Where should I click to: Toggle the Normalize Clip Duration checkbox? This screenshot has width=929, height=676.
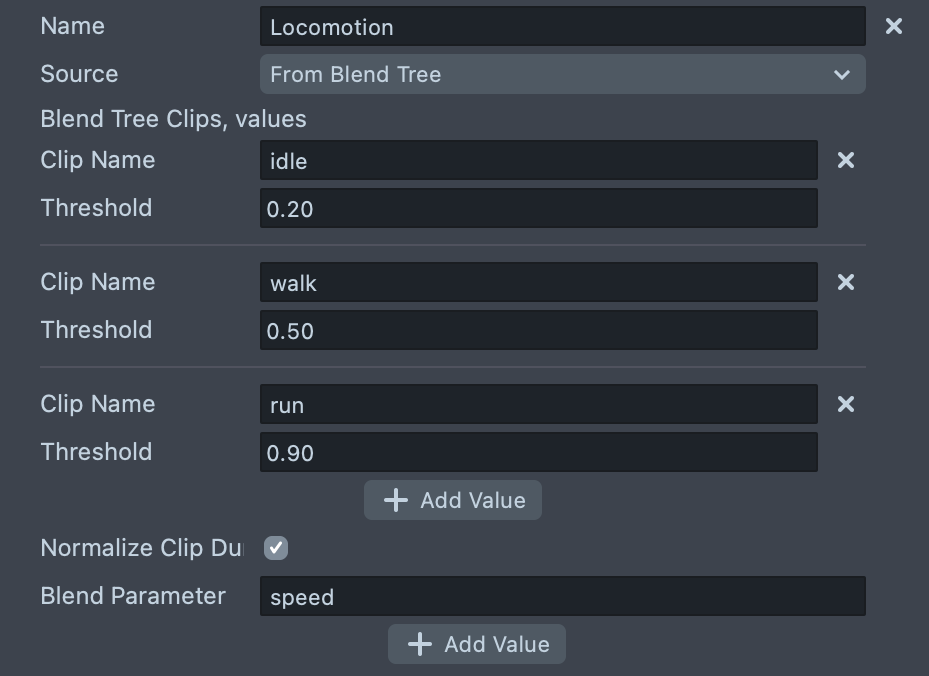pos(276,548)
